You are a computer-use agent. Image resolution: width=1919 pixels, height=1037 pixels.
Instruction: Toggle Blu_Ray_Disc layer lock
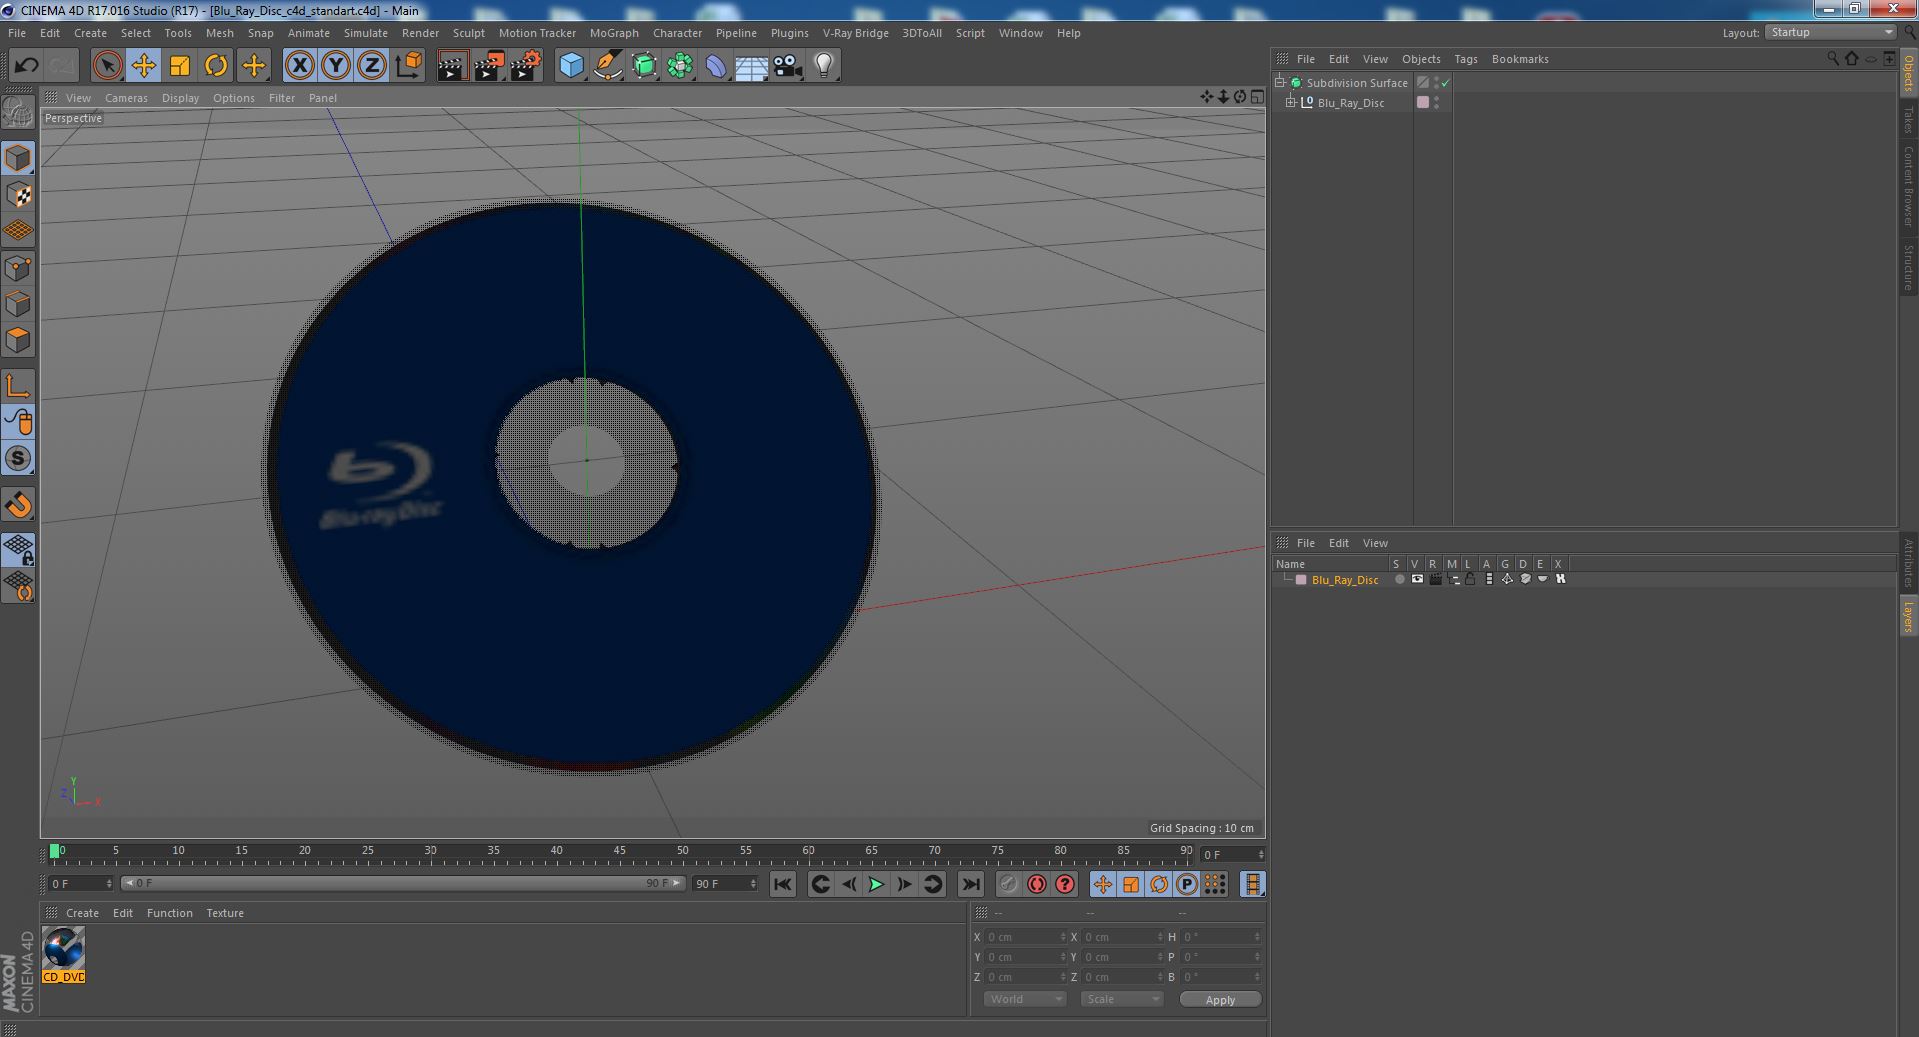point(1470,579)
